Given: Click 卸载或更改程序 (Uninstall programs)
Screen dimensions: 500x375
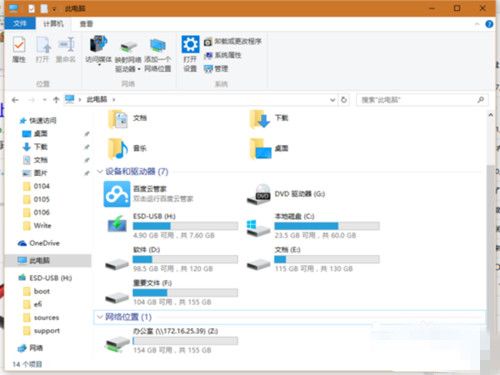Looking at the screenshot, I should pyautogui.click(x=233, y=42).
